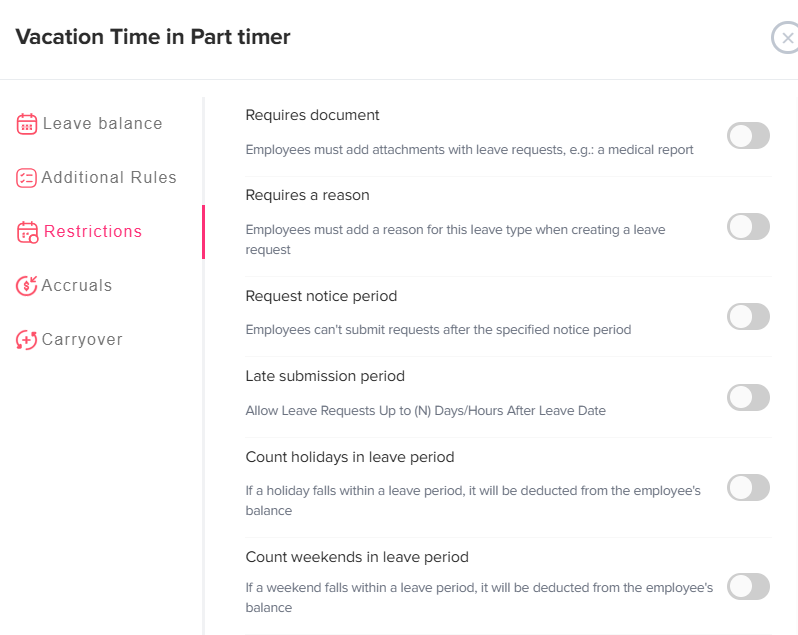Enable Request notice period toggle

tap(748, 317)
